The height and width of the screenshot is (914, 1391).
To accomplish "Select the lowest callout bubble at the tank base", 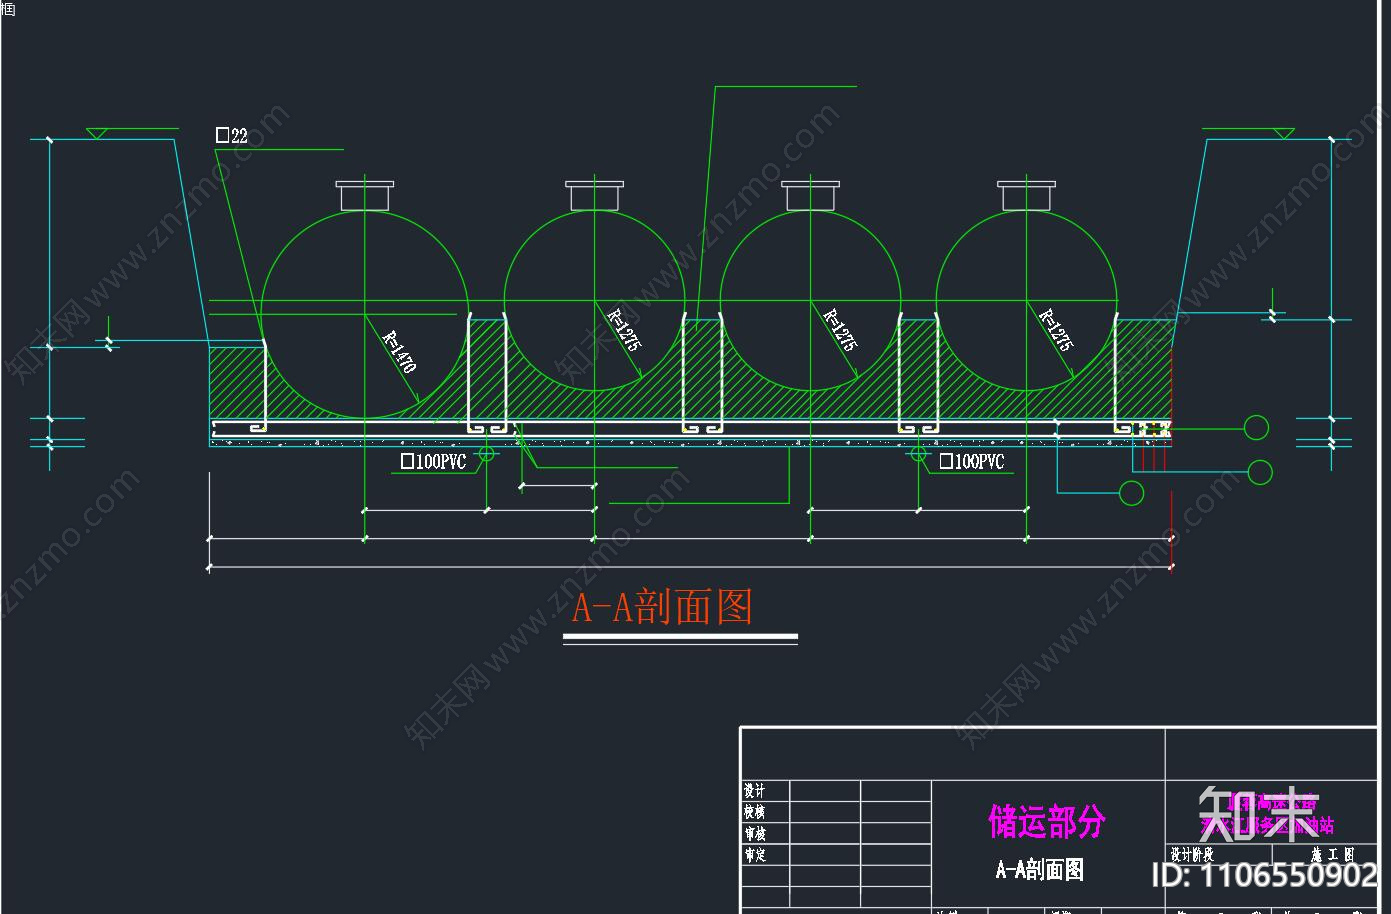I will click(x=1131, y=492).
